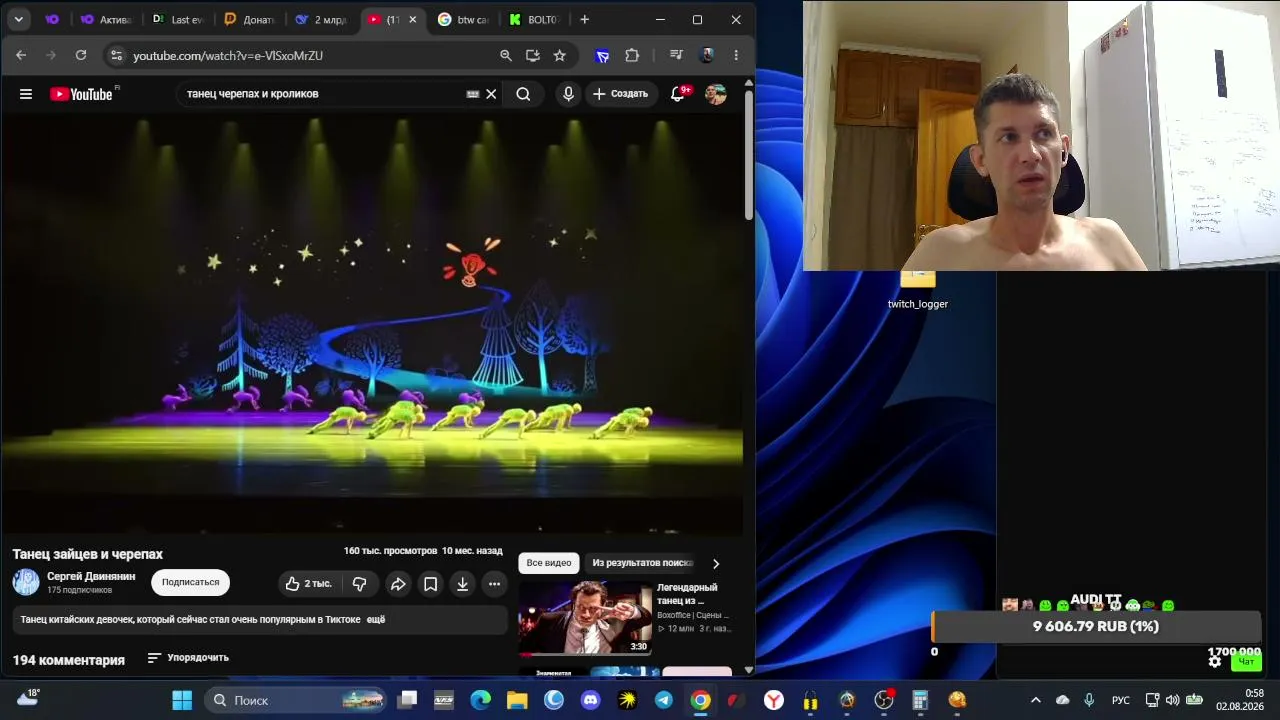Show hidden system tray icons chevron
Screen dimensions: 1280x720
tap(1035, 700)
